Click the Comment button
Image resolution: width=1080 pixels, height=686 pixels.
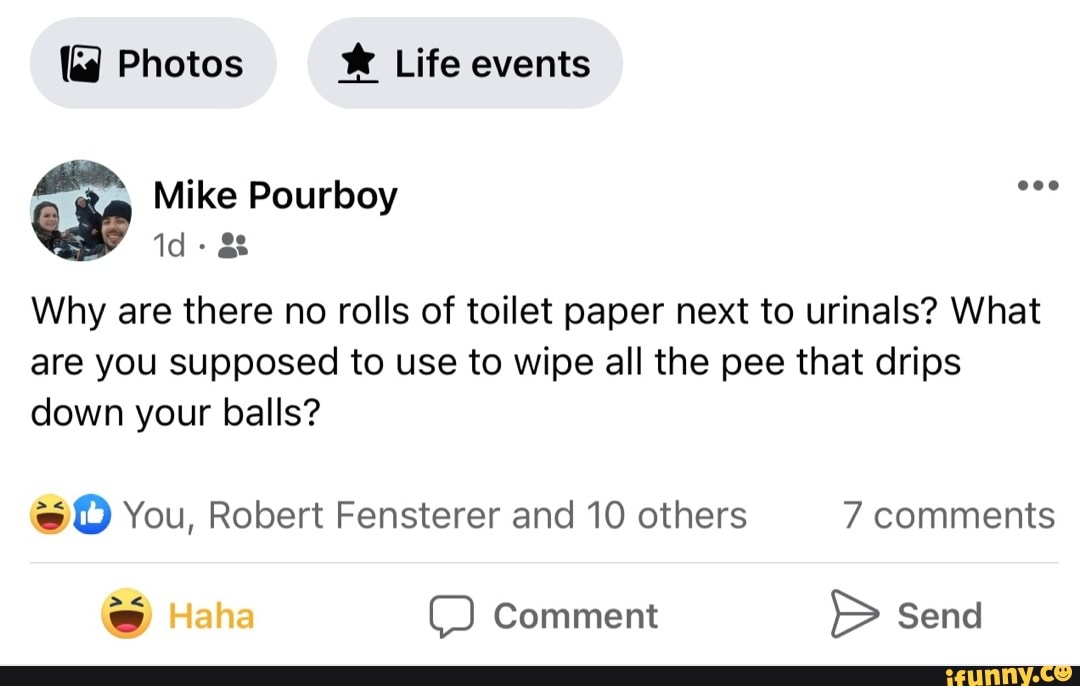[543, 616]
